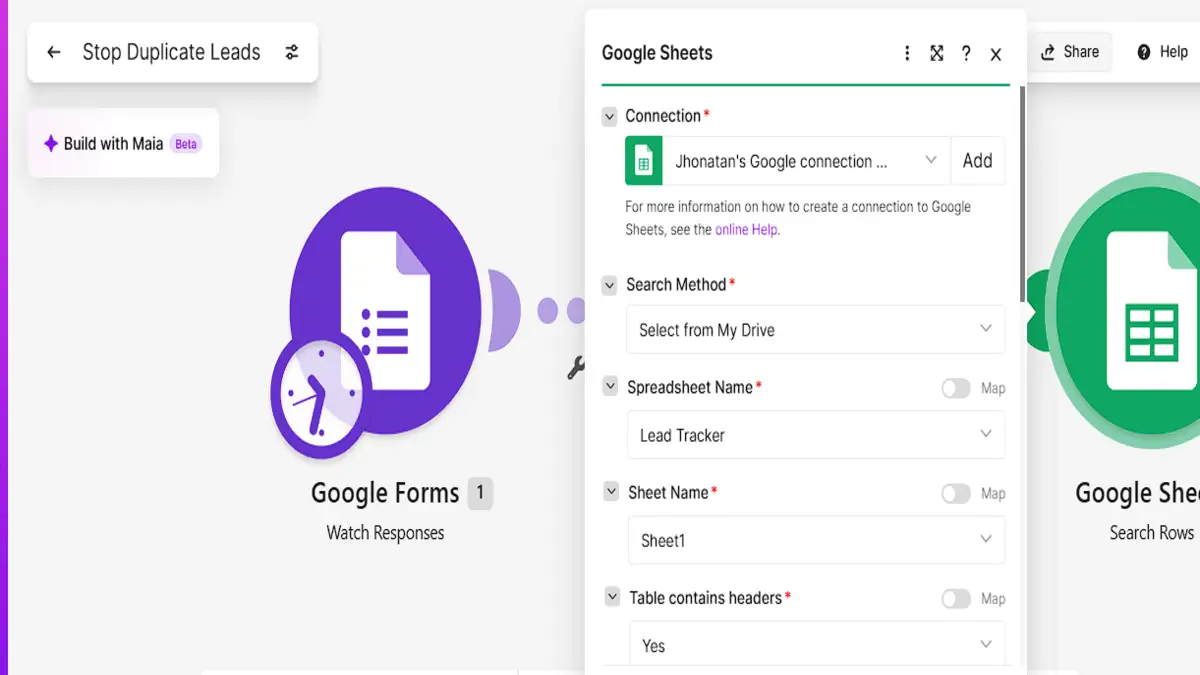Image resolution: width=1200 pixels, height=675 pixels.
Task: Click the Search Rows label
Action: (x=1152, y=533)
